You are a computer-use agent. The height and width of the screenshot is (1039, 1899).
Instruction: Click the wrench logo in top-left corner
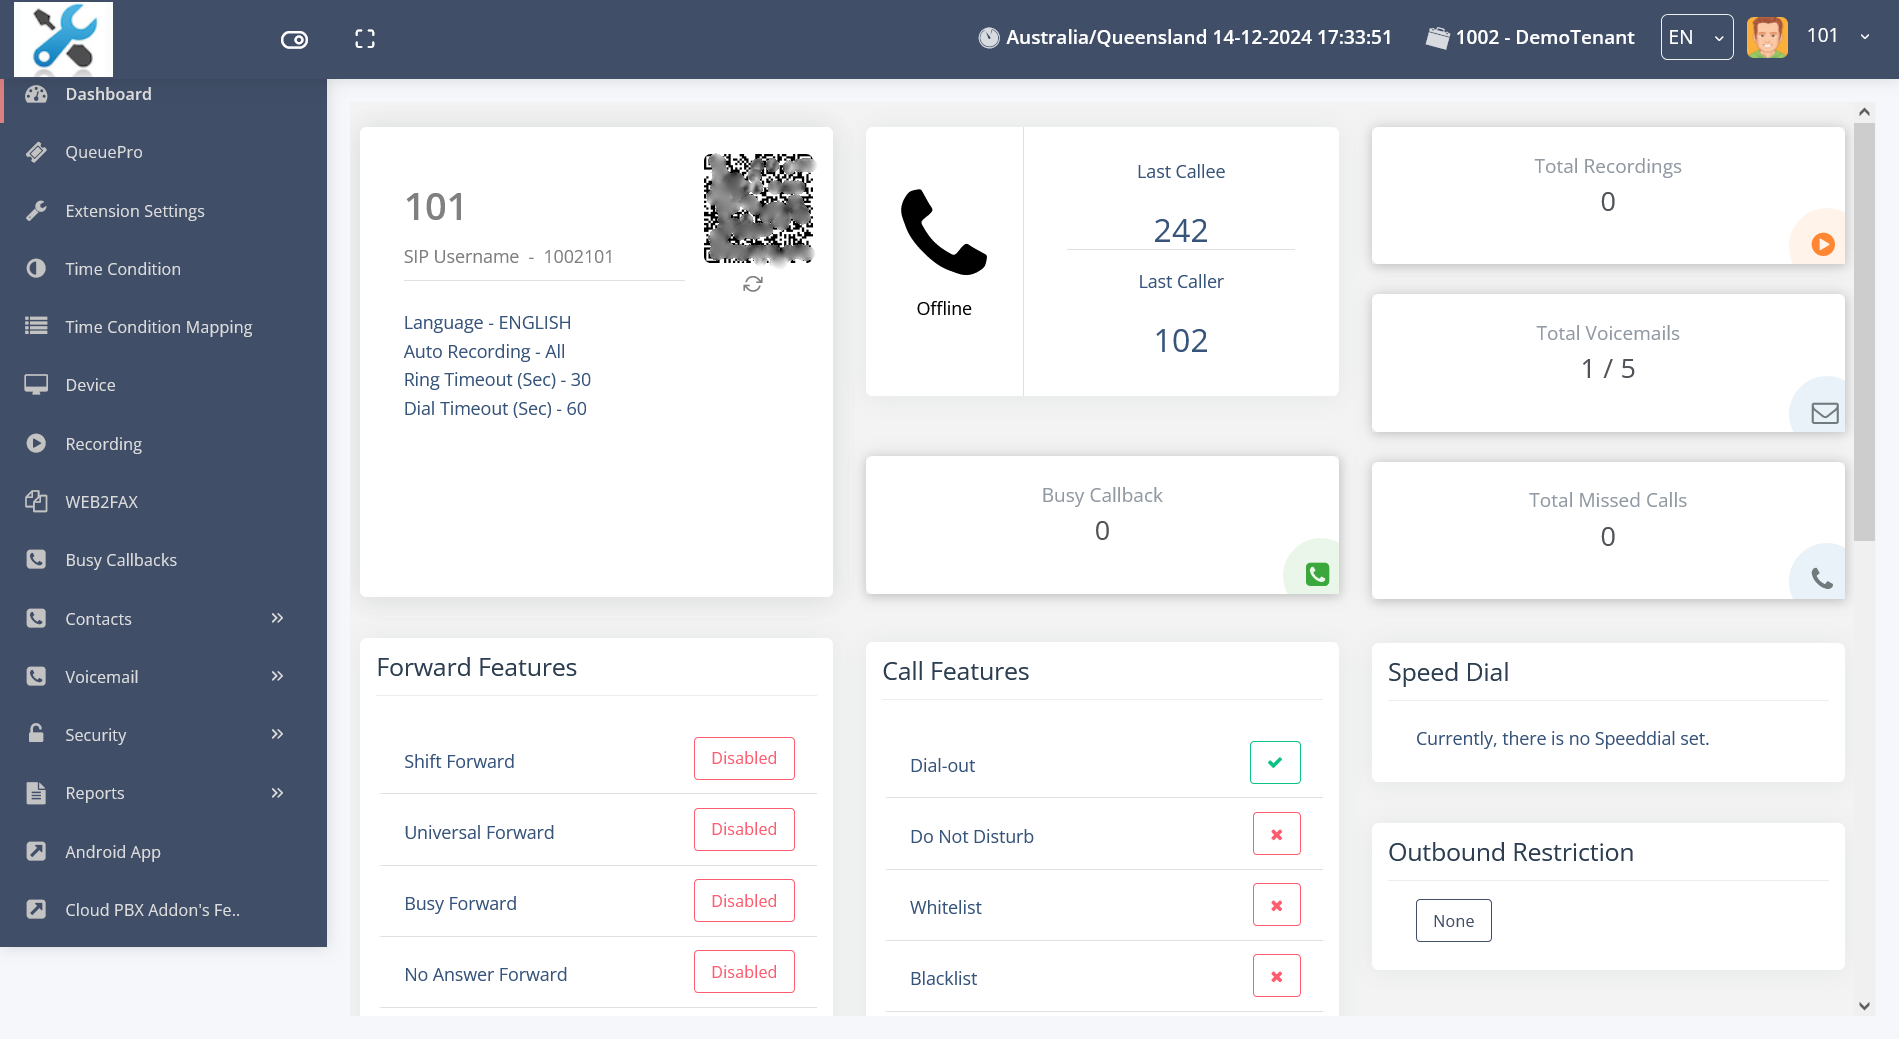[63, 39]
